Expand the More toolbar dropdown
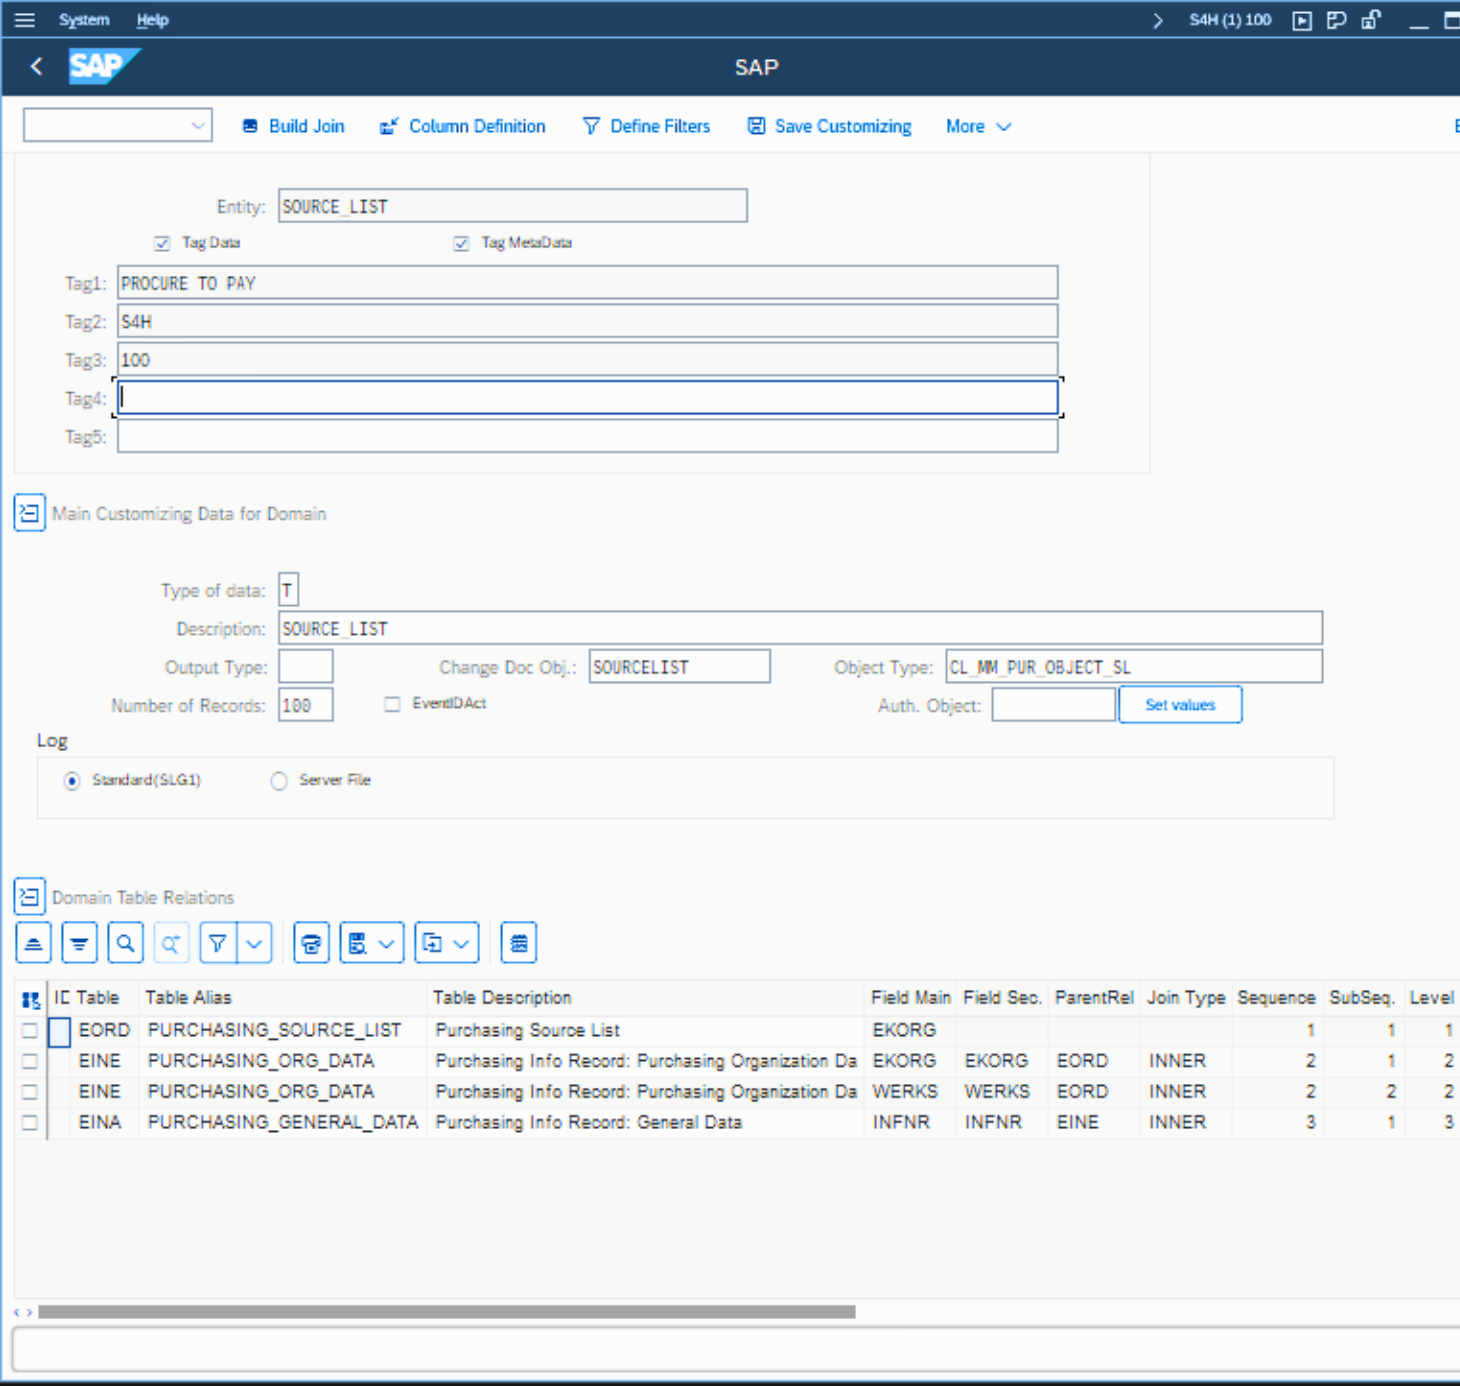Screen dimensions: 1460x1386 coord(978,127)
